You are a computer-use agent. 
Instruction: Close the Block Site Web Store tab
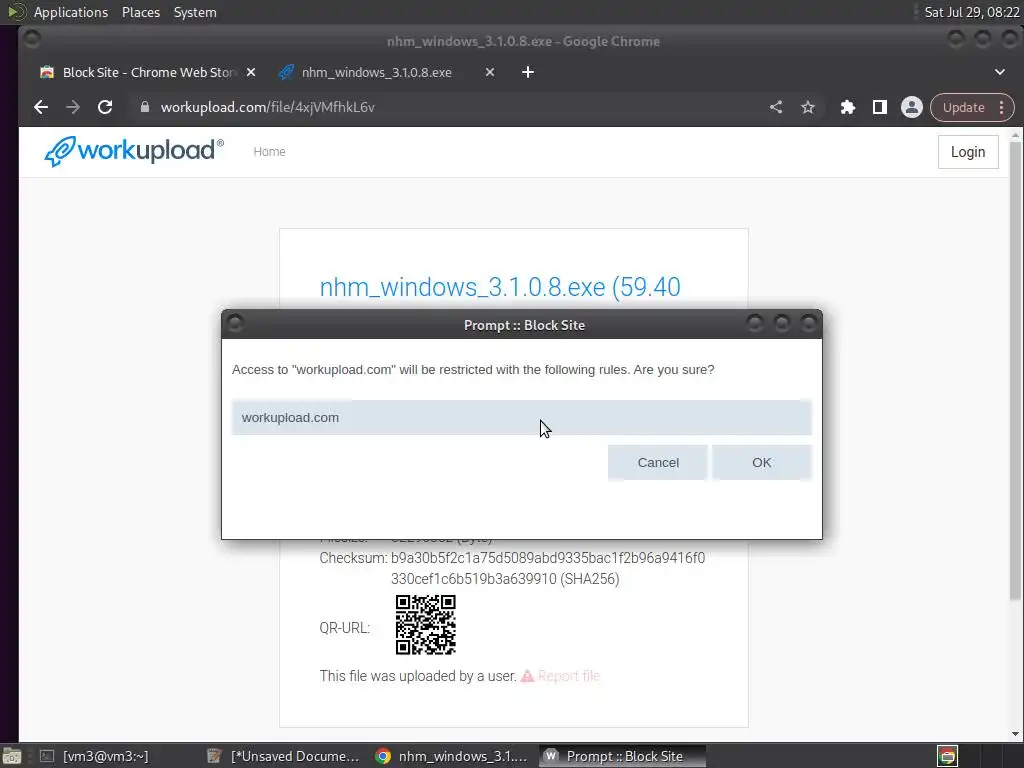pos(251,72)
